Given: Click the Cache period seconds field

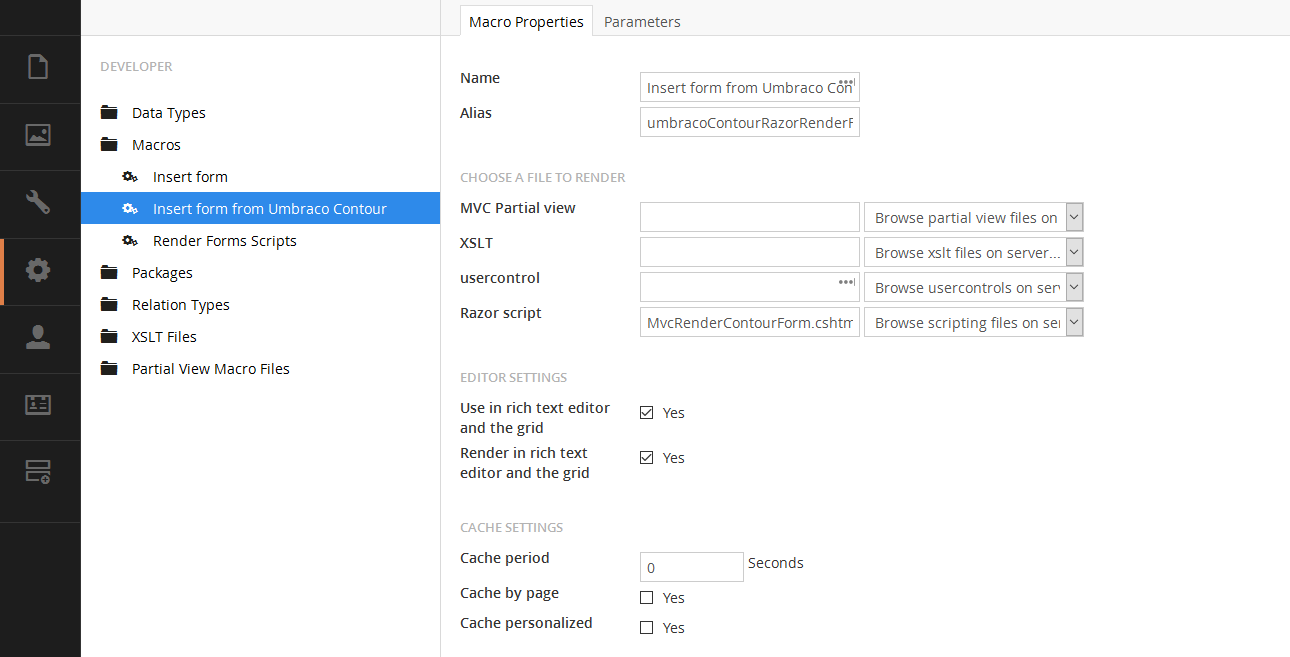Looking at the screenshot, I should [692, 567].
